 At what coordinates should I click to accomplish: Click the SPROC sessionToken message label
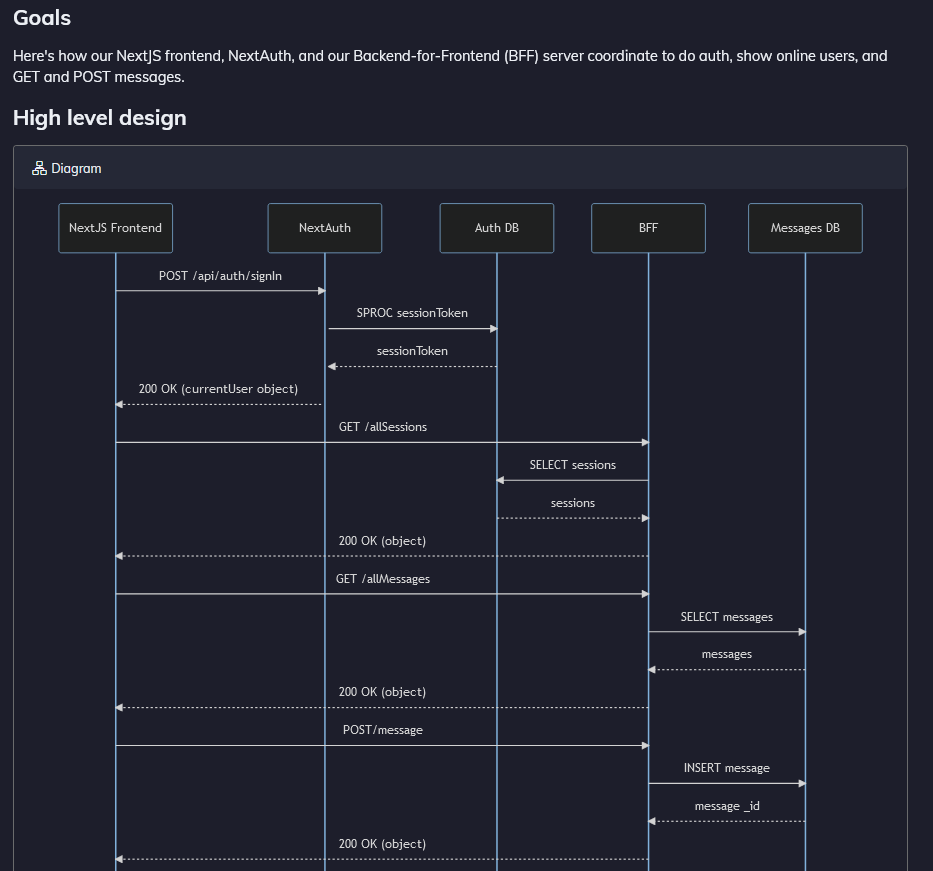tap(412, 313)
